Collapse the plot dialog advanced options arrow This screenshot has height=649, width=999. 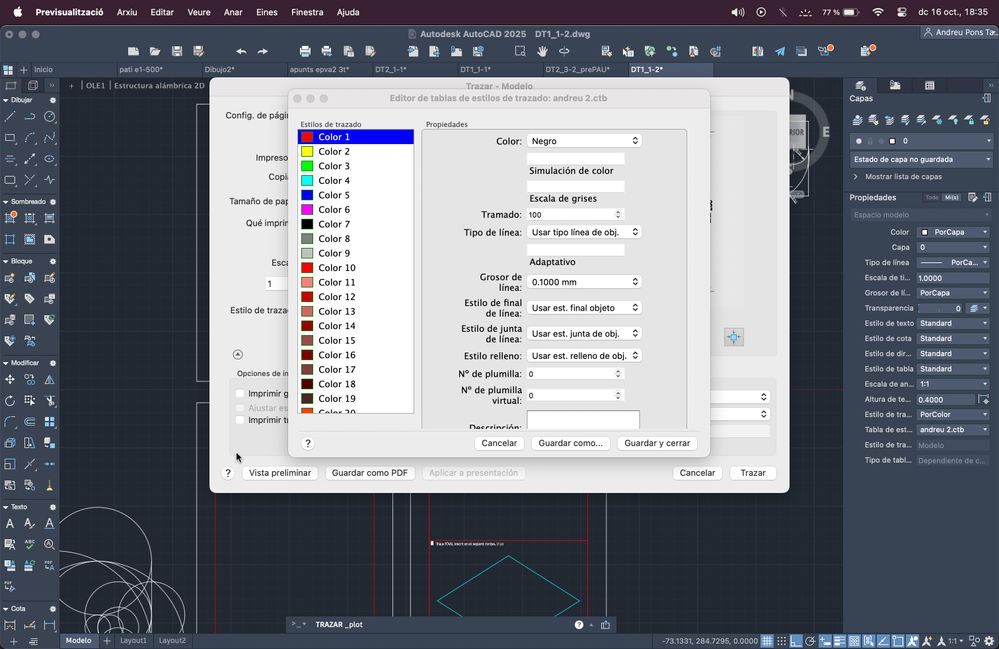237,354
